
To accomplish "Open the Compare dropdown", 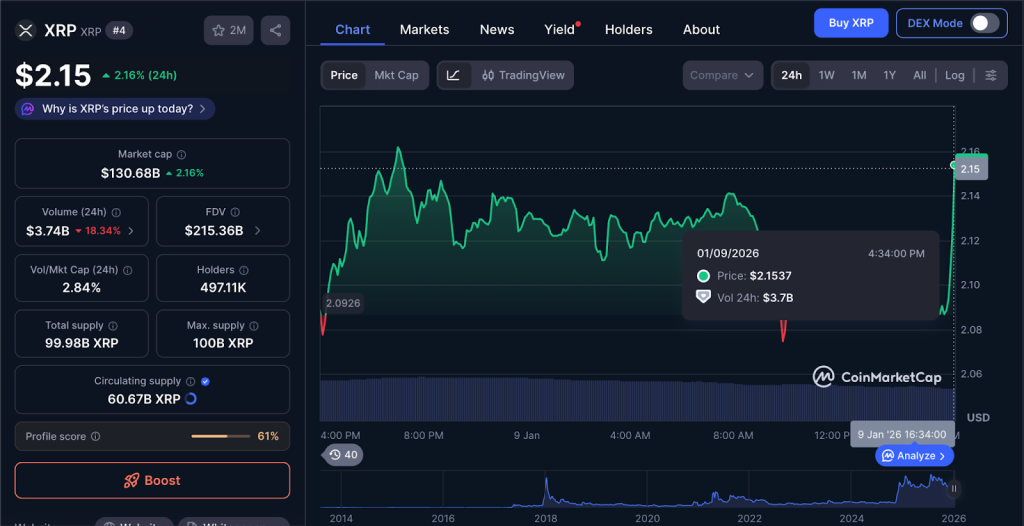I will (721, 75).
